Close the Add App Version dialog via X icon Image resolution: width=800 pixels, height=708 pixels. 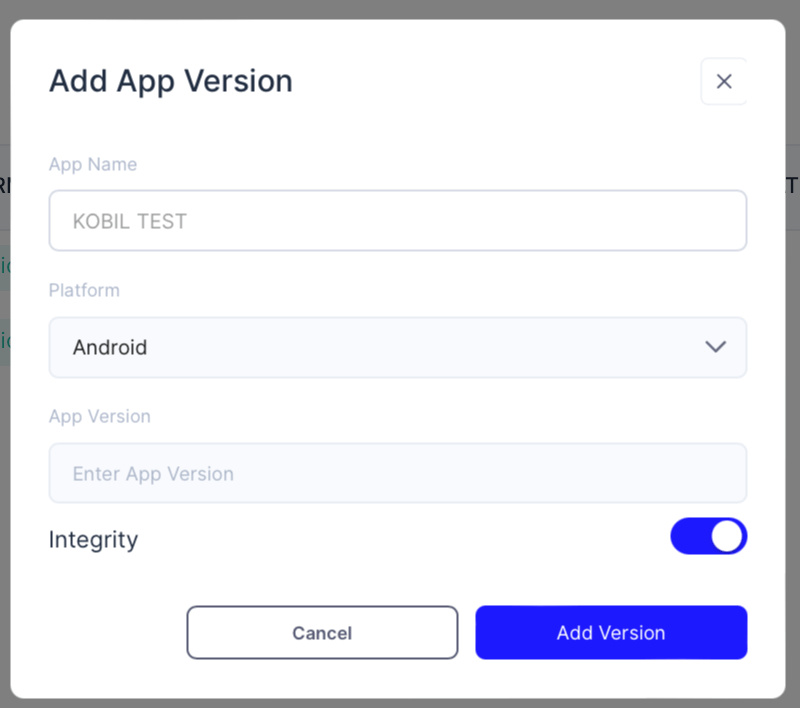(723, 81)
